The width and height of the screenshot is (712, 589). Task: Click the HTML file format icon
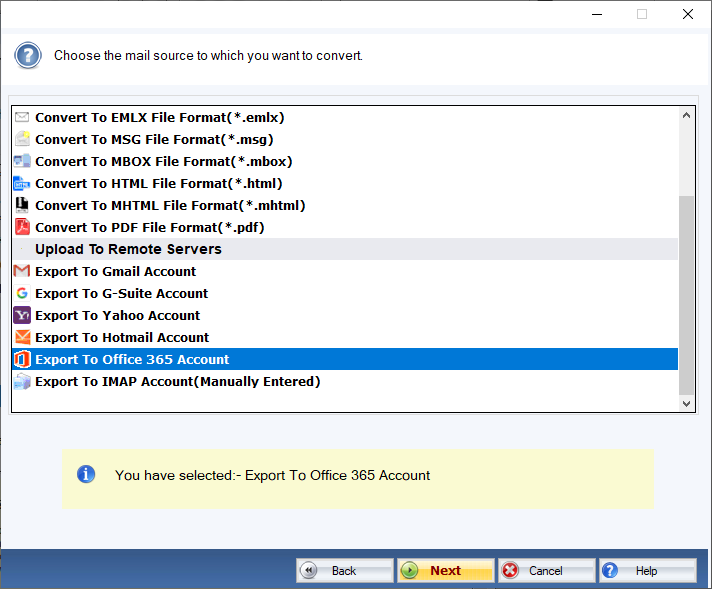click(x=22, y=183)
